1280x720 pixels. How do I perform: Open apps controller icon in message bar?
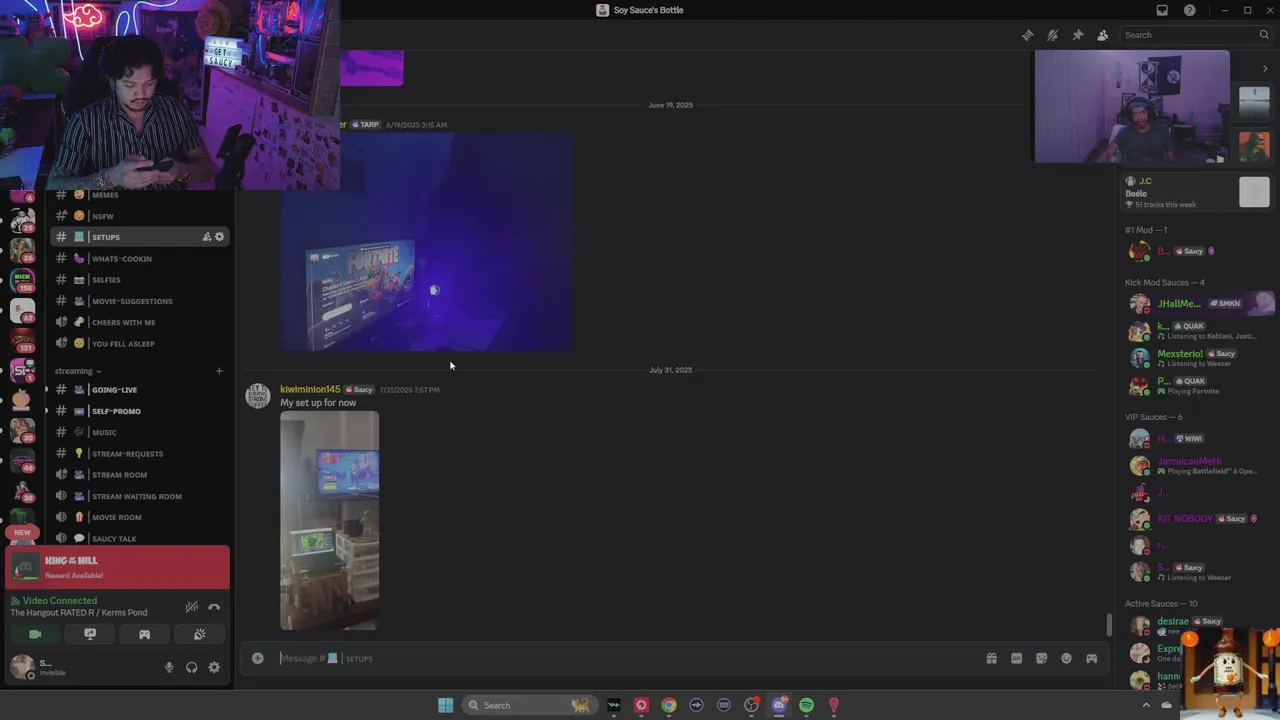(1091, 658)
